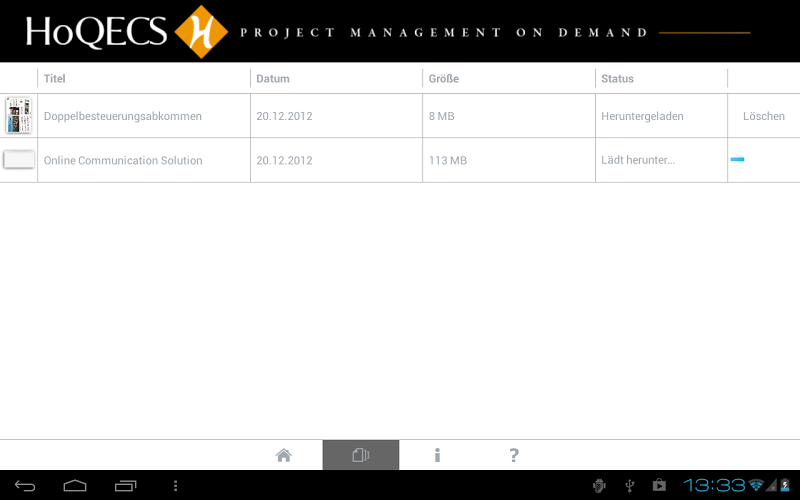This screenshot has width=800, height=500.
Task: Tap the battery status icon
Action: click(785, 485)
